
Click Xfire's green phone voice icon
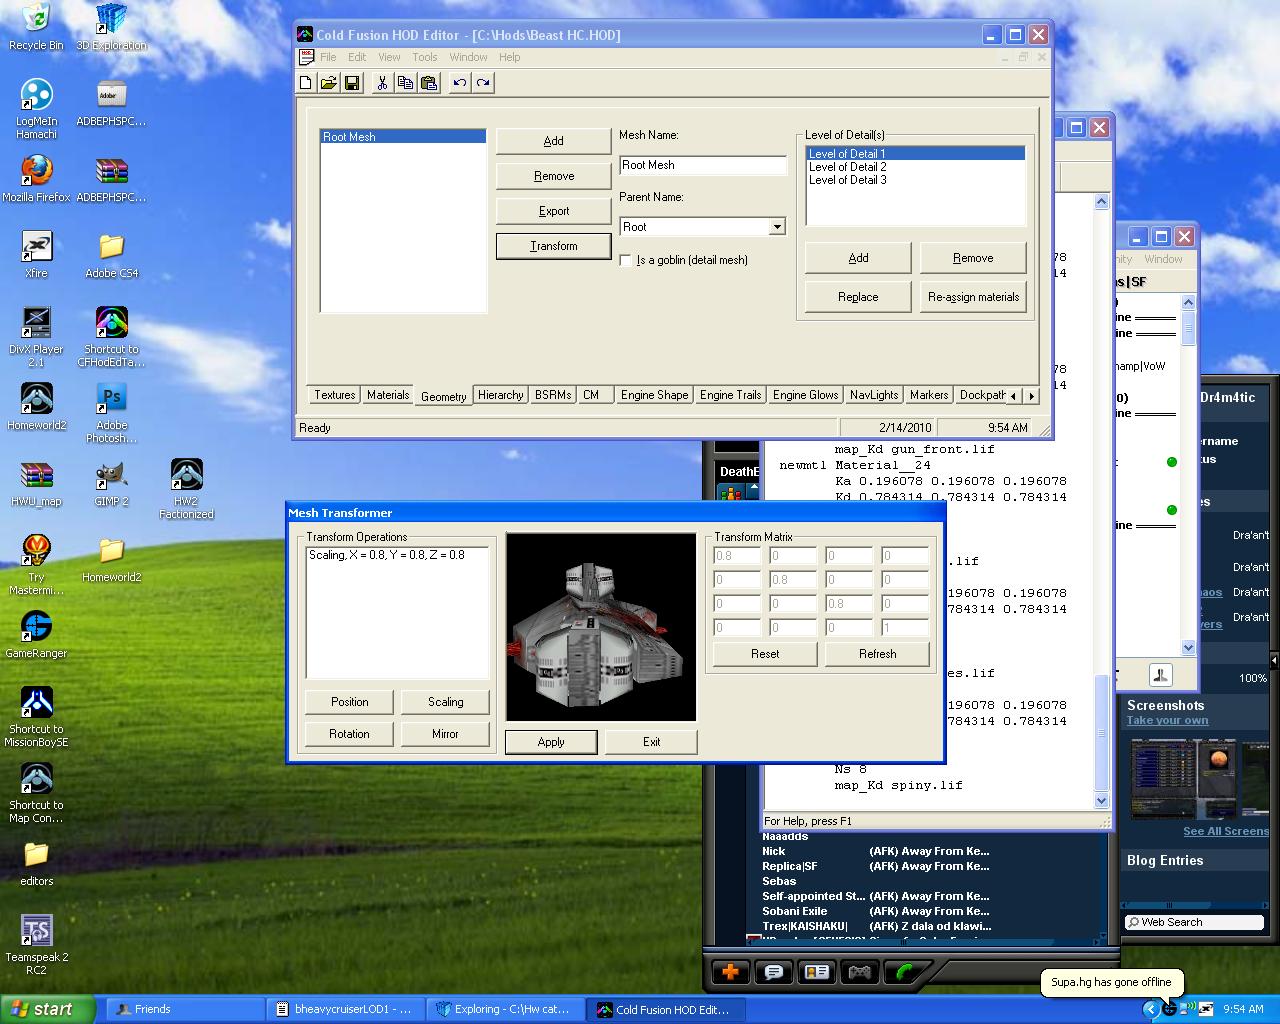tap(905, 971)
